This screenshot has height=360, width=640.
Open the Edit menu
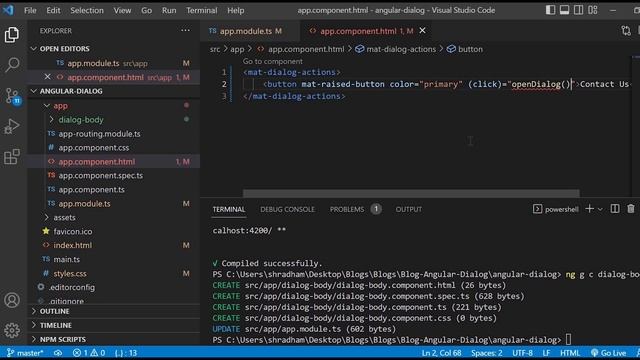tap(53, 10)
